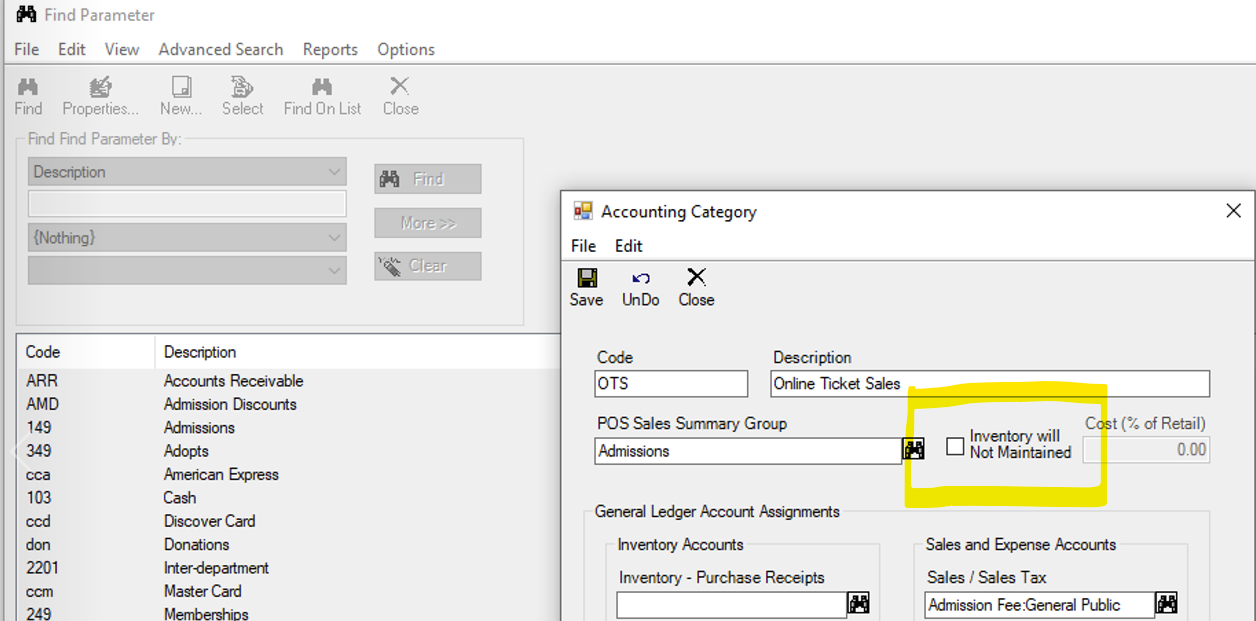
Task: Select the Inter-department row
Action: [289, 568]
